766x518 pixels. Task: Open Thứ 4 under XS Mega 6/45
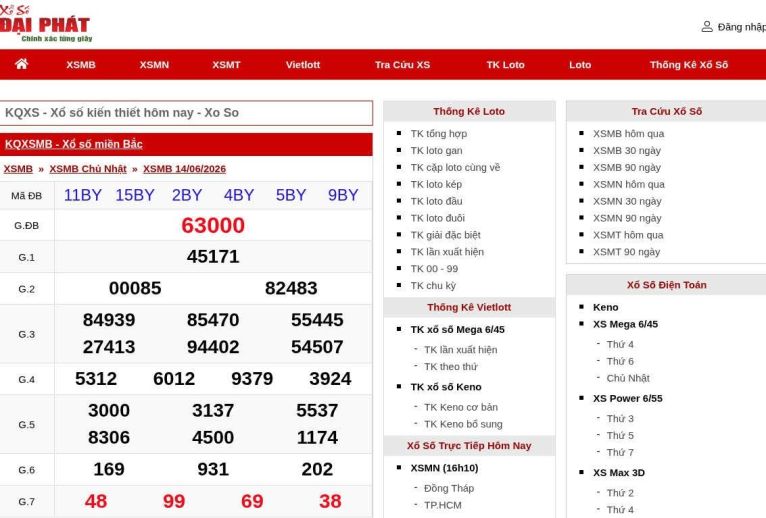pos(620,345)
